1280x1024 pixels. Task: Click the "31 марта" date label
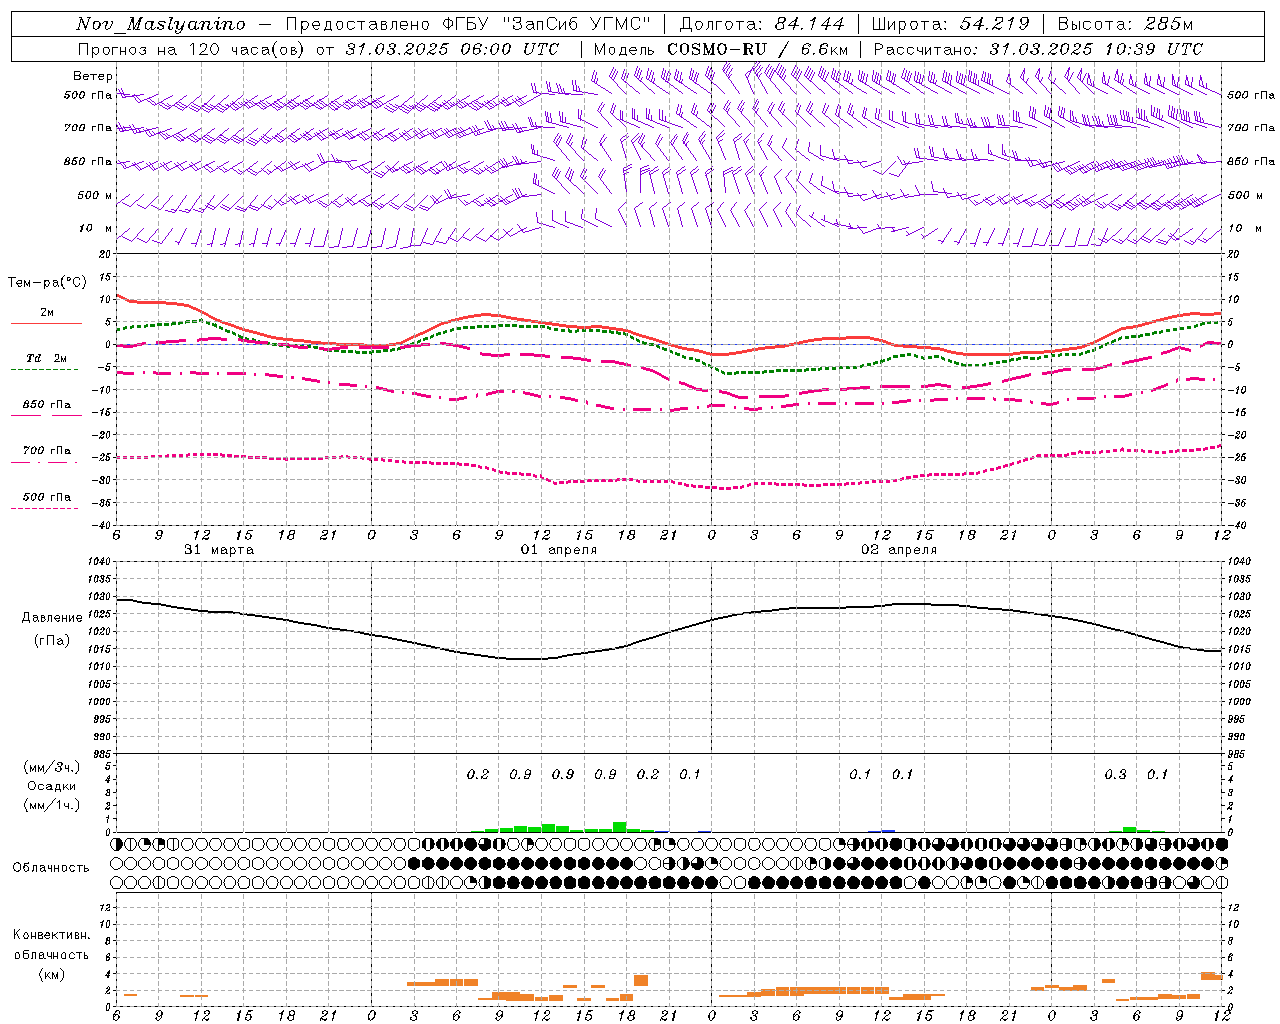point(219,550)
